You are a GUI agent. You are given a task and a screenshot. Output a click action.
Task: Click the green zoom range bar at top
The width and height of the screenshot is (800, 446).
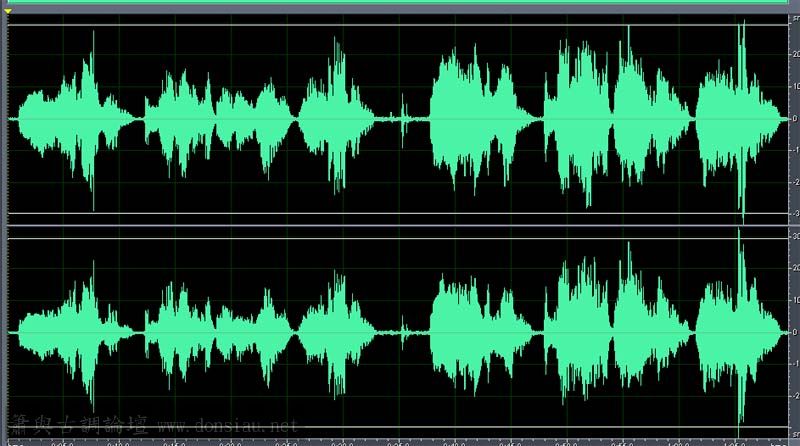pos(400,3)
